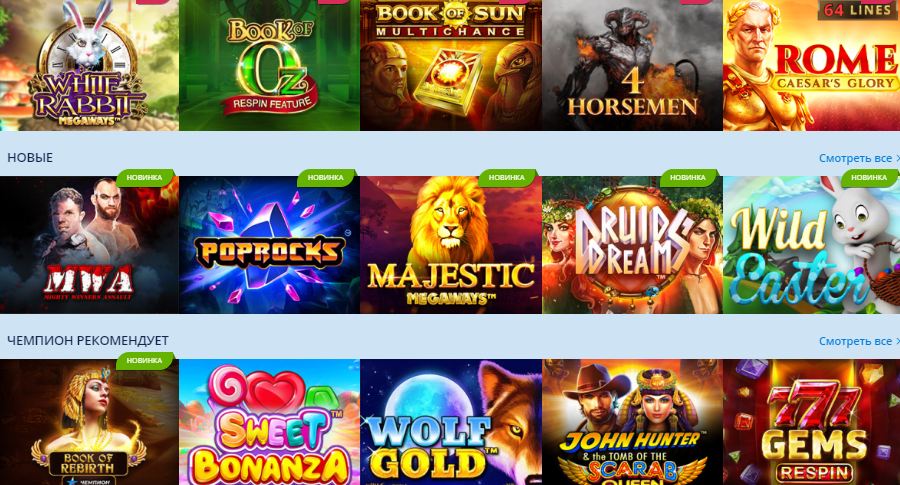The height and width of the screenshot is (485, 900).
Task: Open the Wild Easter bunny game
Action: coord(812,245)
